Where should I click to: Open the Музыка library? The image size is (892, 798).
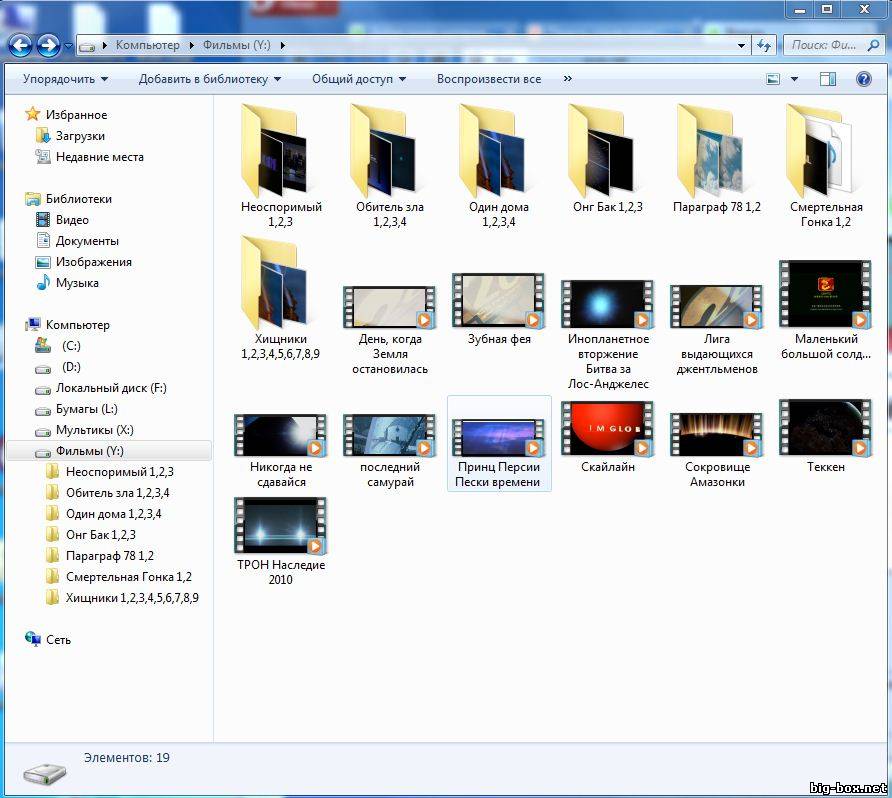(77, 283)
